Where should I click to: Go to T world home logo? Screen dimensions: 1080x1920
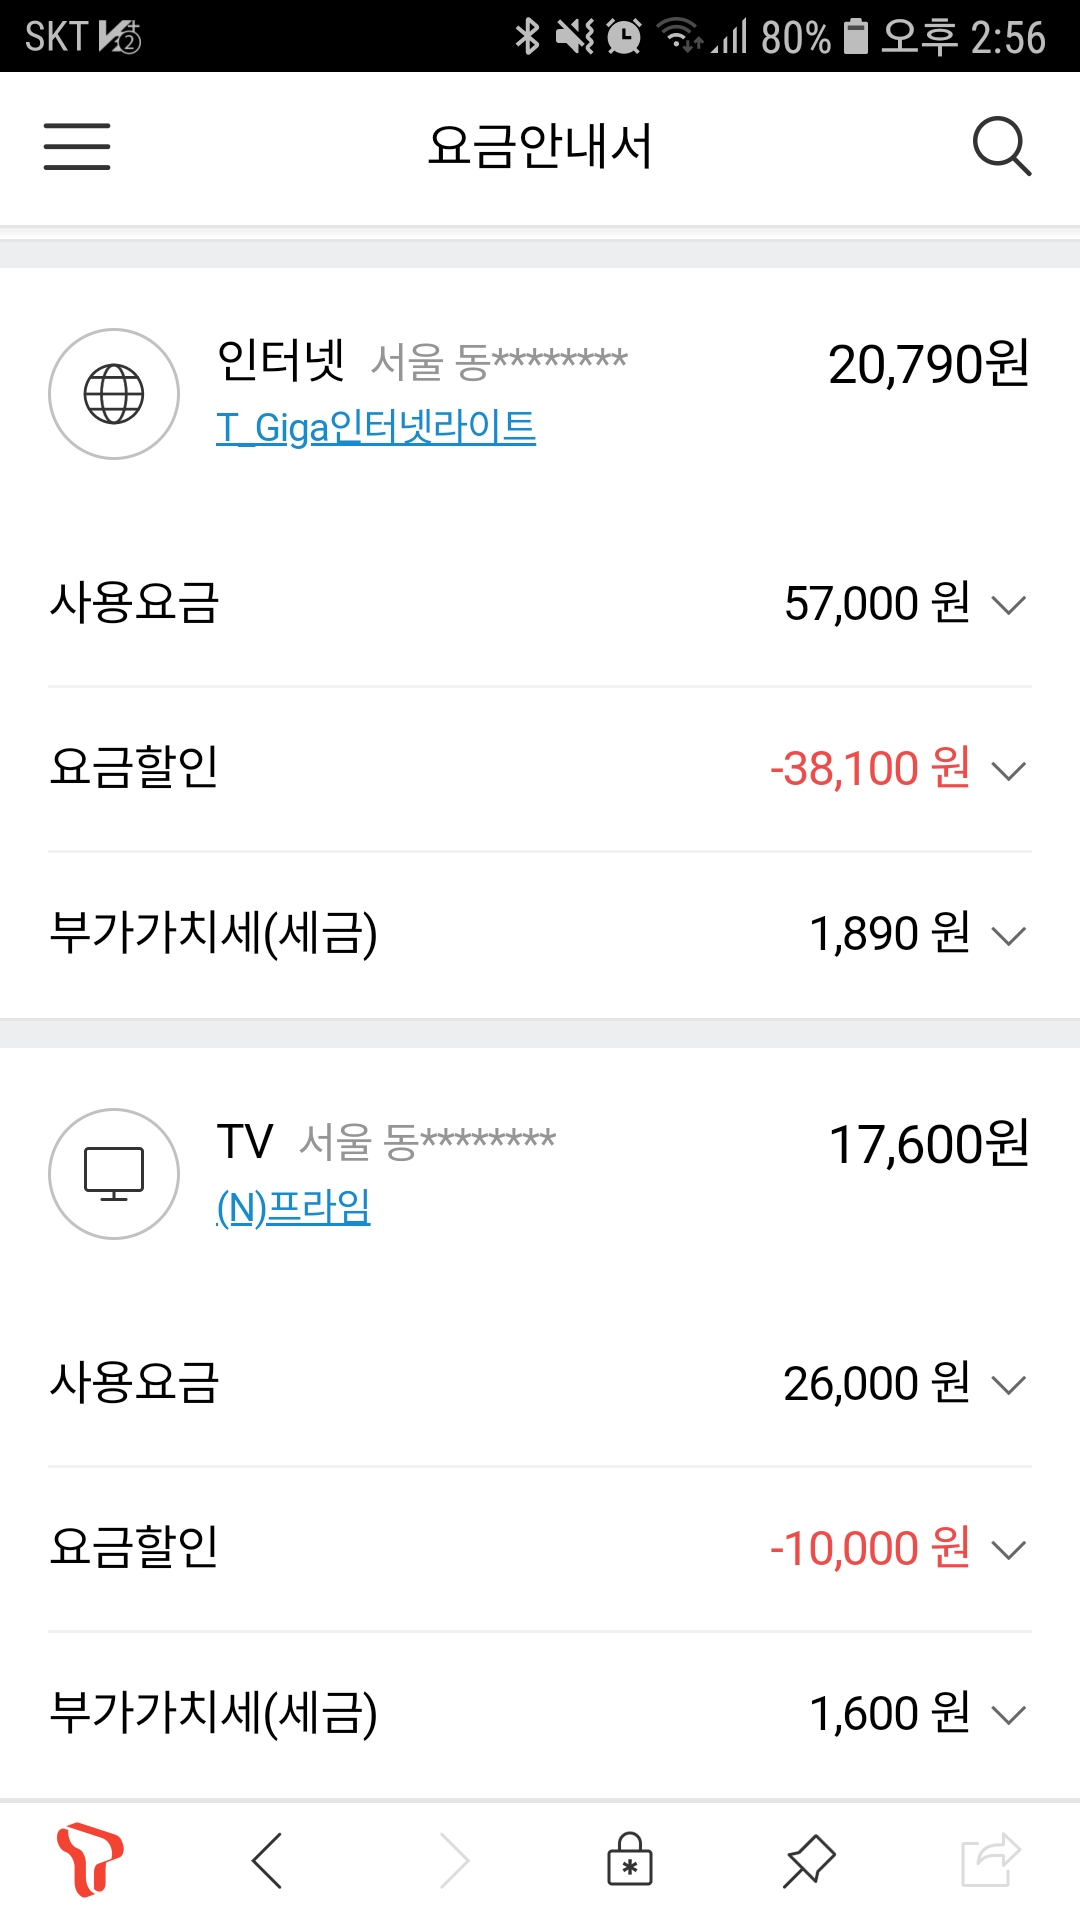point(89,1860)
